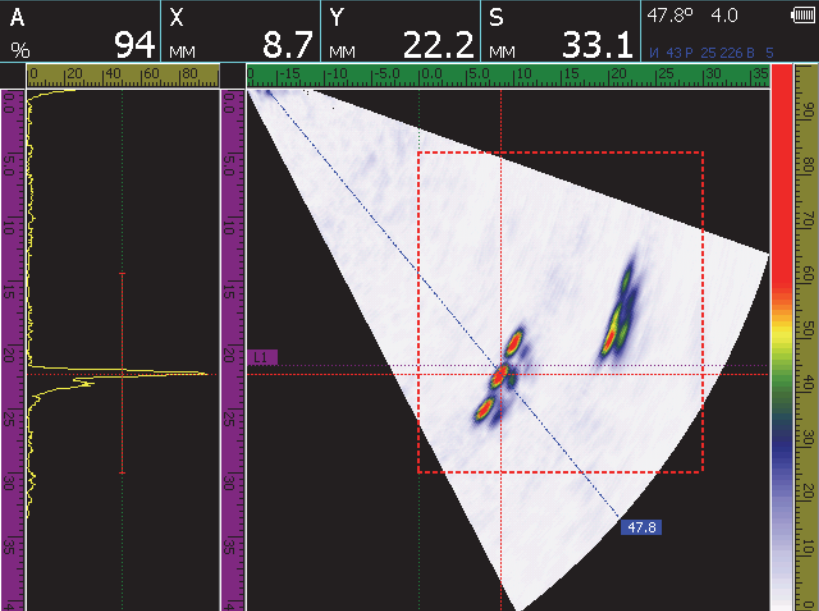819x611 pixels.
Task: Select the X mm position readout
Action: [x=240, y=31]
